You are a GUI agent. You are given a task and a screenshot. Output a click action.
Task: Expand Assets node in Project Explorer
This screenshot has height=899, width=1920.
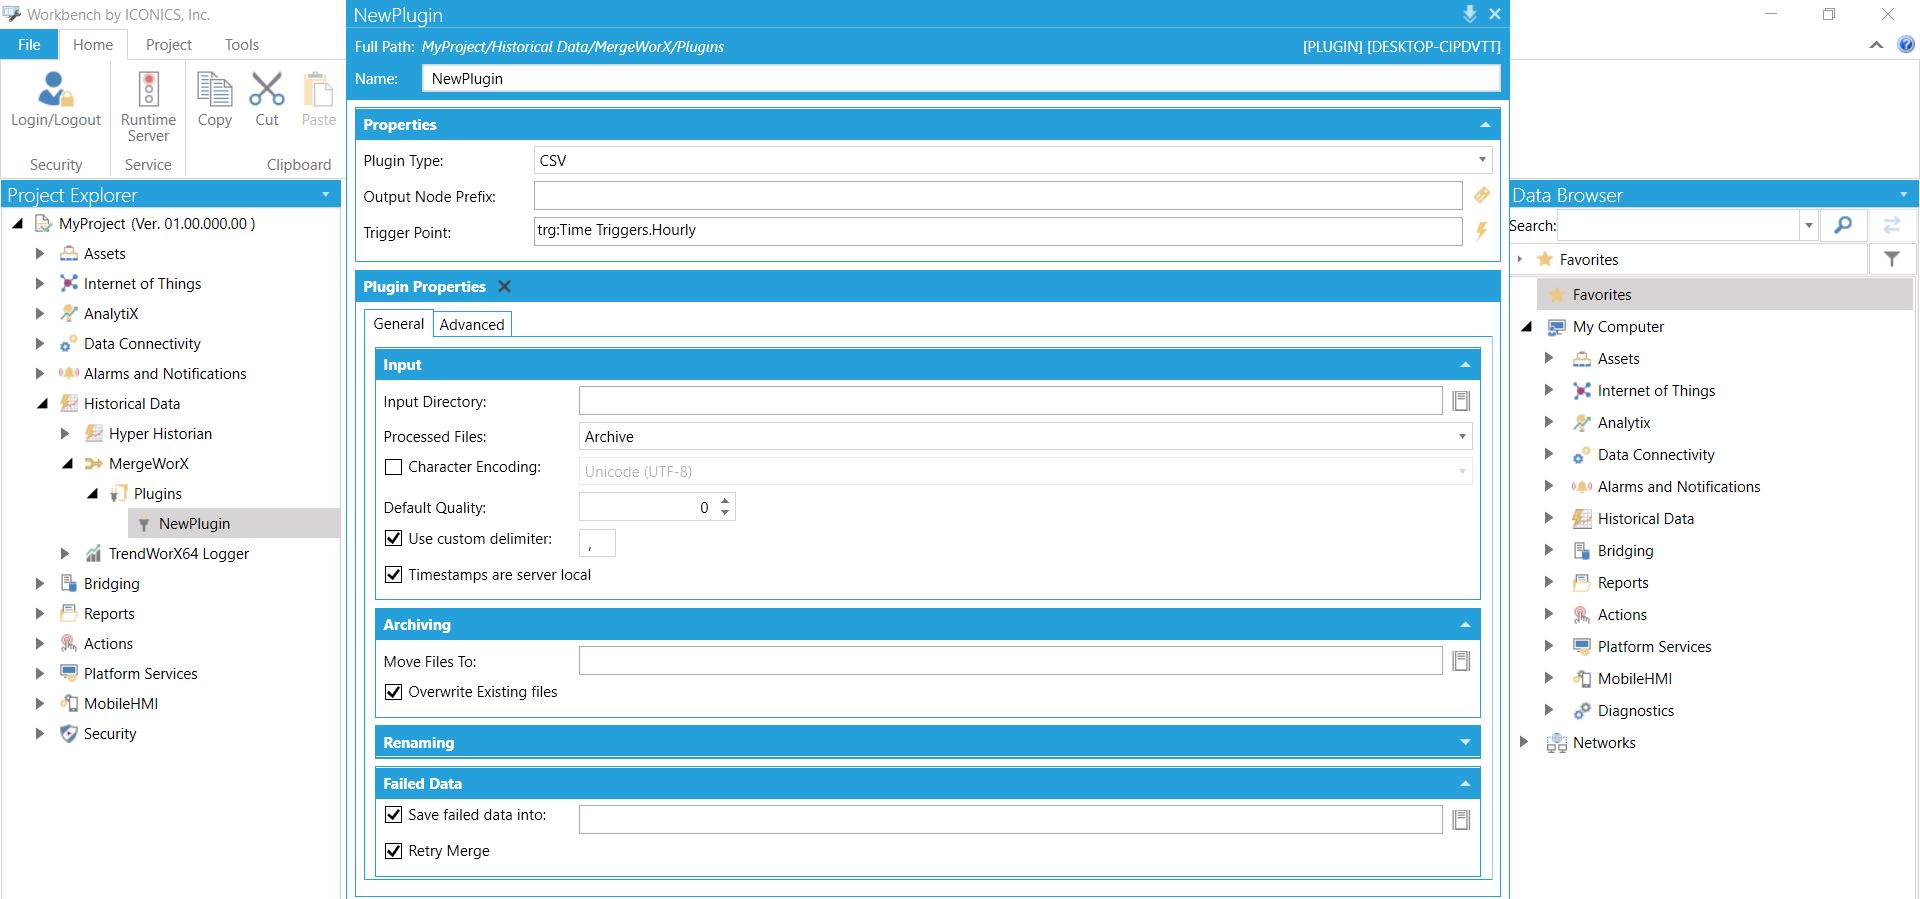point(40,254)
